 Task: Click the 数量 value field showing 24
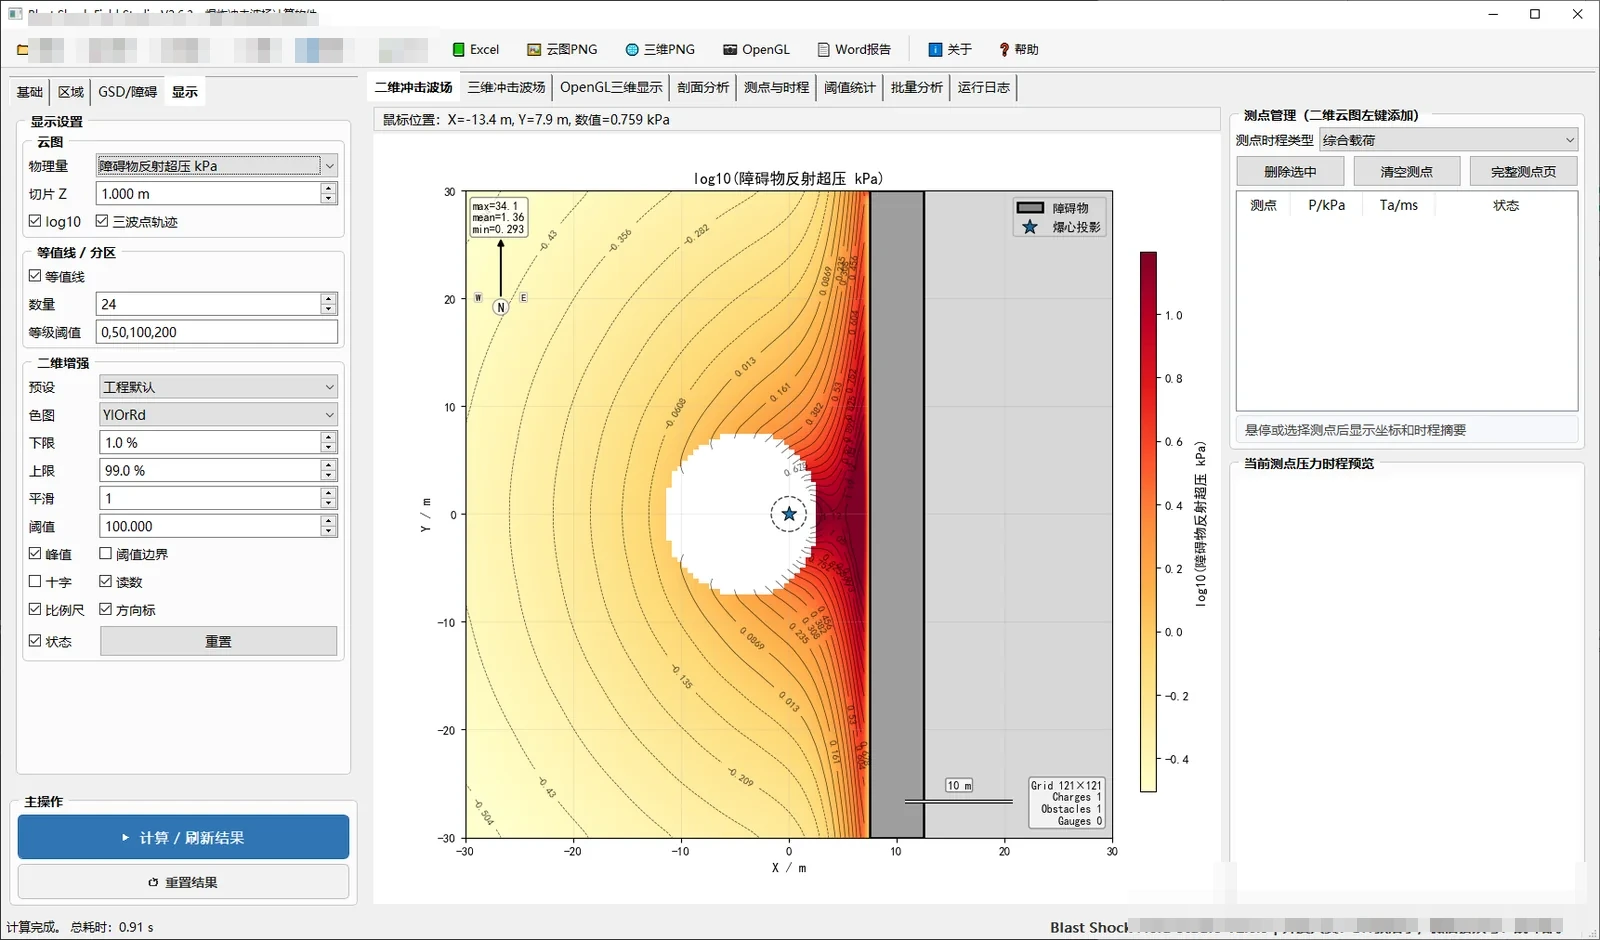pyautogui.click(x=208, y=304)
